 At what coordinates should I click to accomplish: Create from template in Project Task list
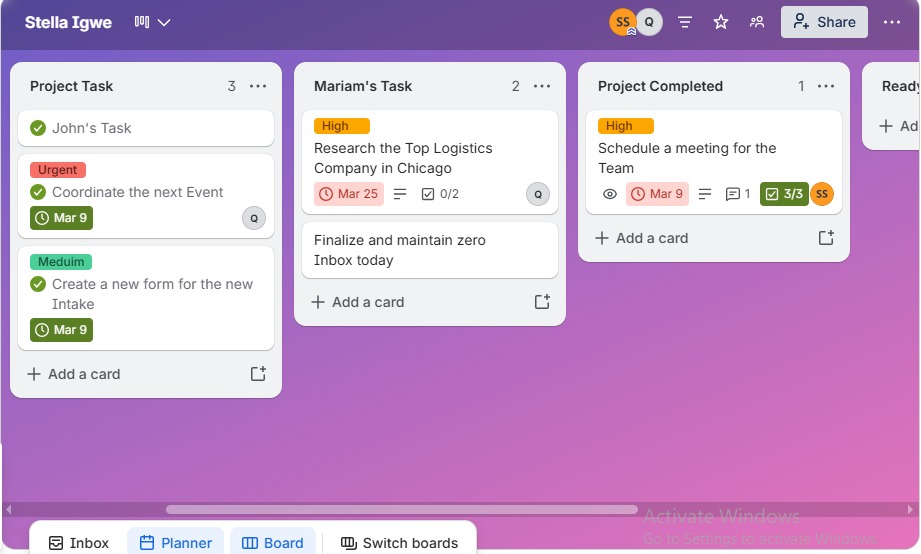coord(258,374)
